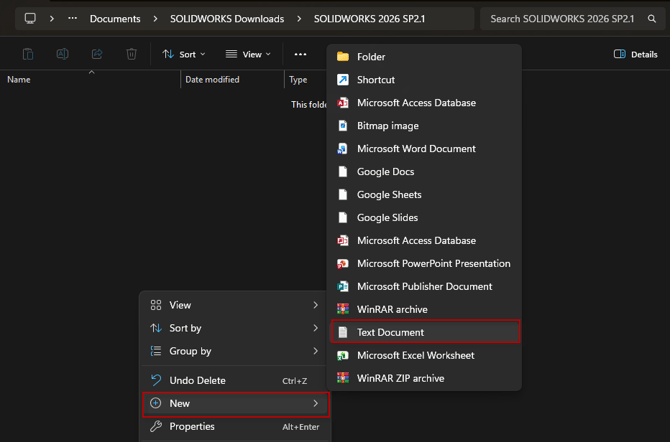Choose Sort by in context menu

(234, 328)
